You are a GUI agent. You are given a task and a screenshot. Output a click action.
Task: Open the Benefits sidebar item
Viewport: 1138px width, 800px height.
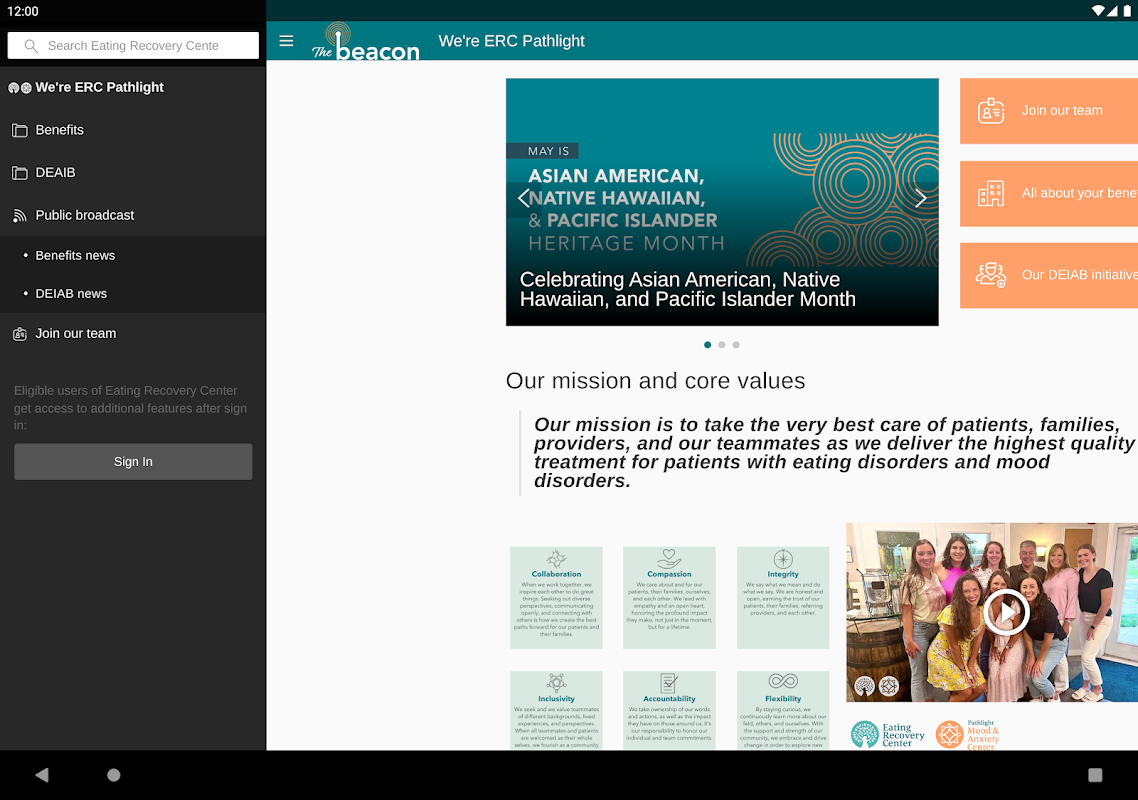tap(133, 130)
